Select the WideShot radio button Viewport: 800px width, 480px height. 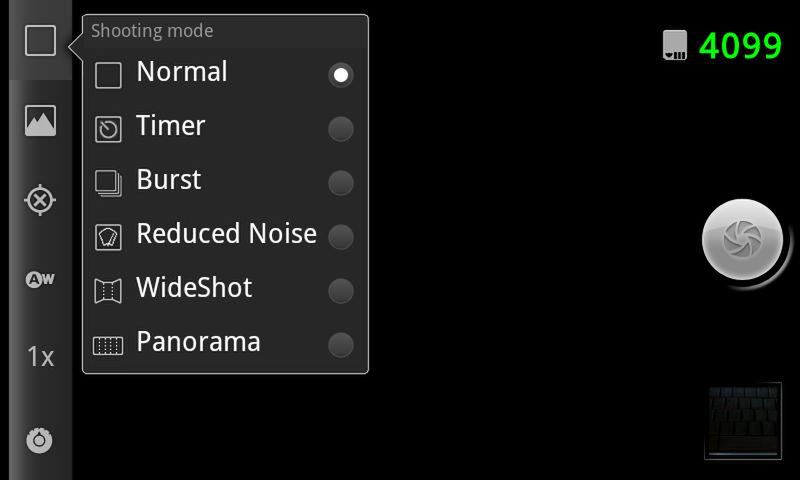point(341,291)
